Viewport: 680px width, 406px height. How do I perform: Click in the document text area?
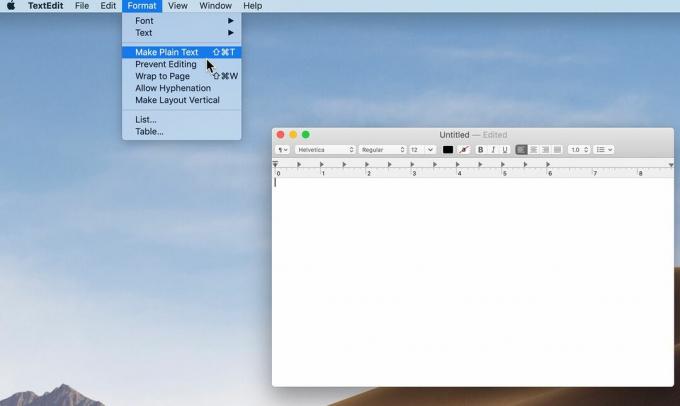[473, 282]
